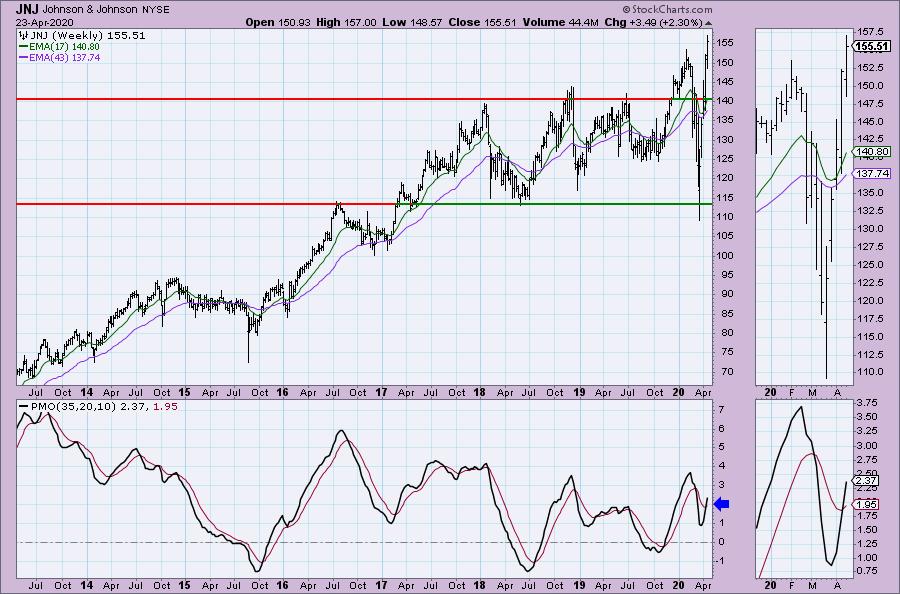The width and height of the screenshot is (900, 594).
Task: Click the green support line segment near 113
Action: [x=554, y=204]
